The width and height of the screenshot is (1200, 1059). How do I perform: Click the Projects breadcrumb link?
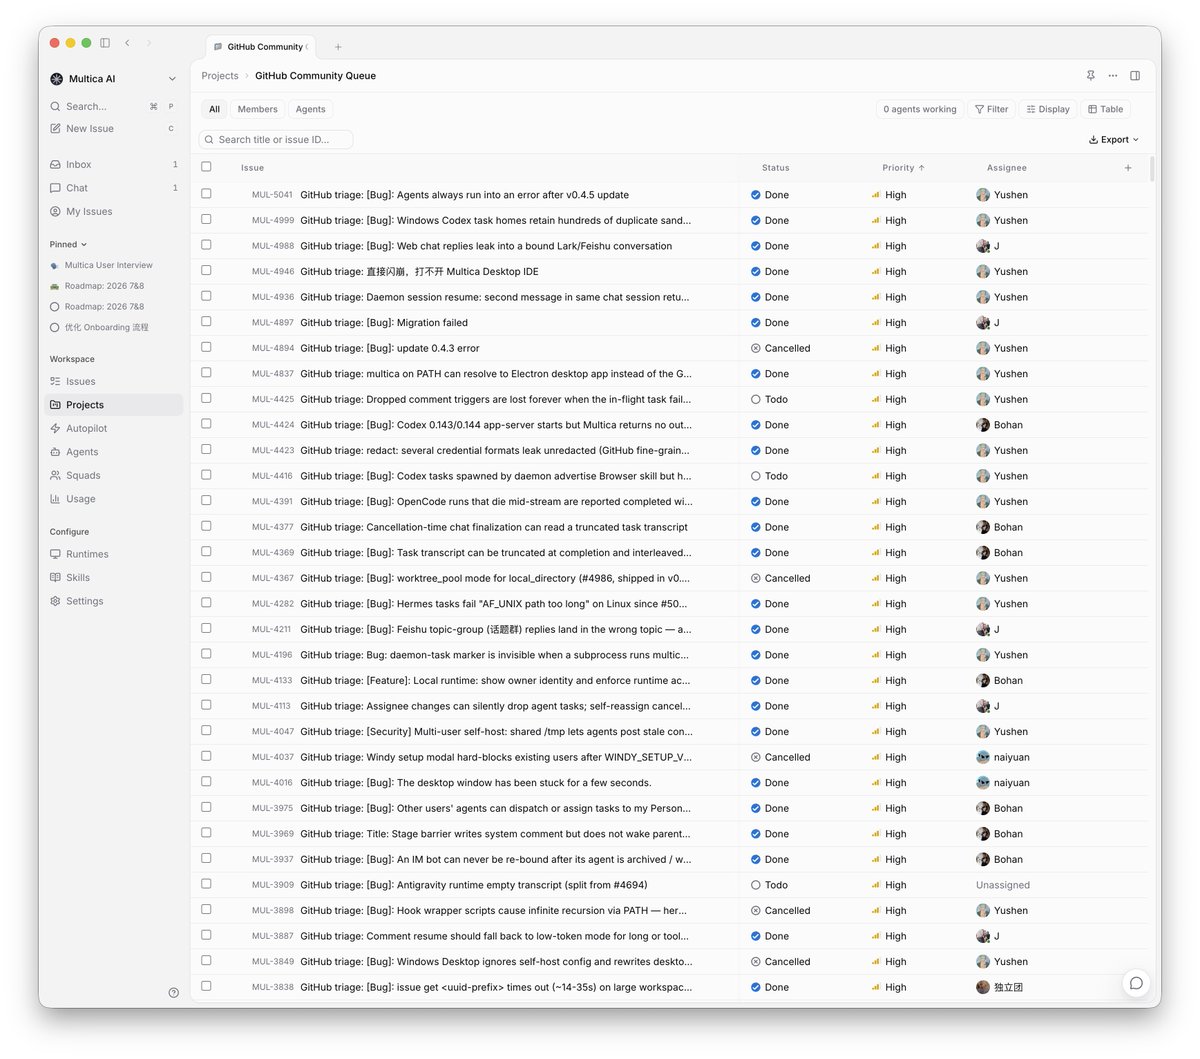(x=220, y=76)
